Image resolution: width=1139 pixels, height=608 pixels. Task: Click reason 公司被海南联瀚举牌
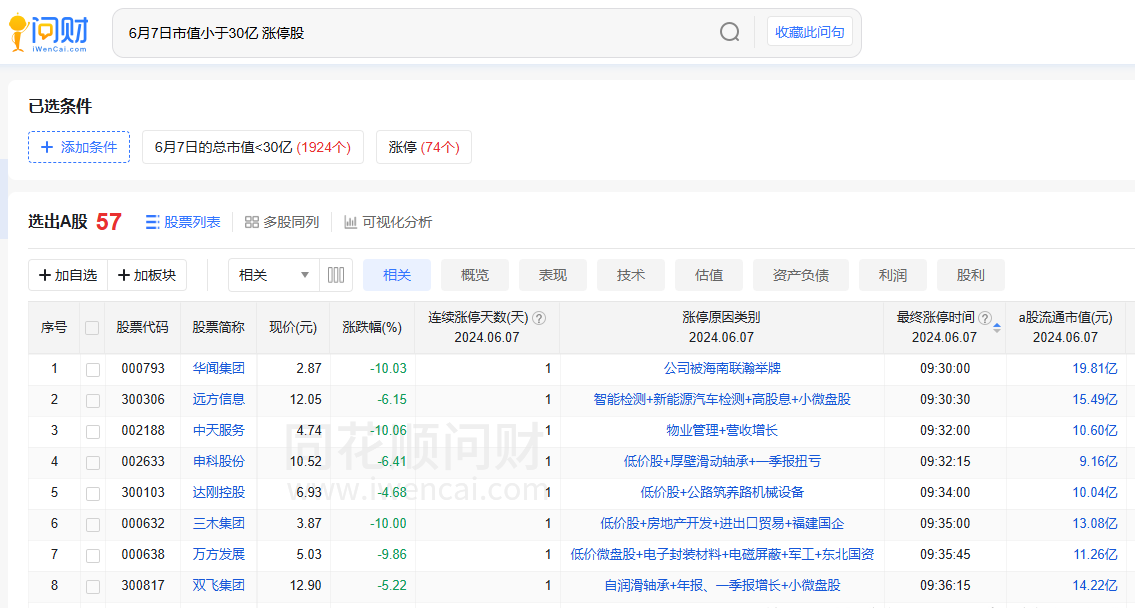point(722,368)
